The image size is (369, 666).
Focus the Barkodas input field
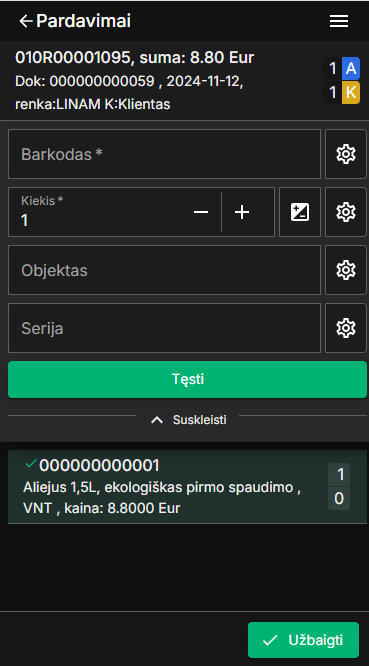pos(164,154)
